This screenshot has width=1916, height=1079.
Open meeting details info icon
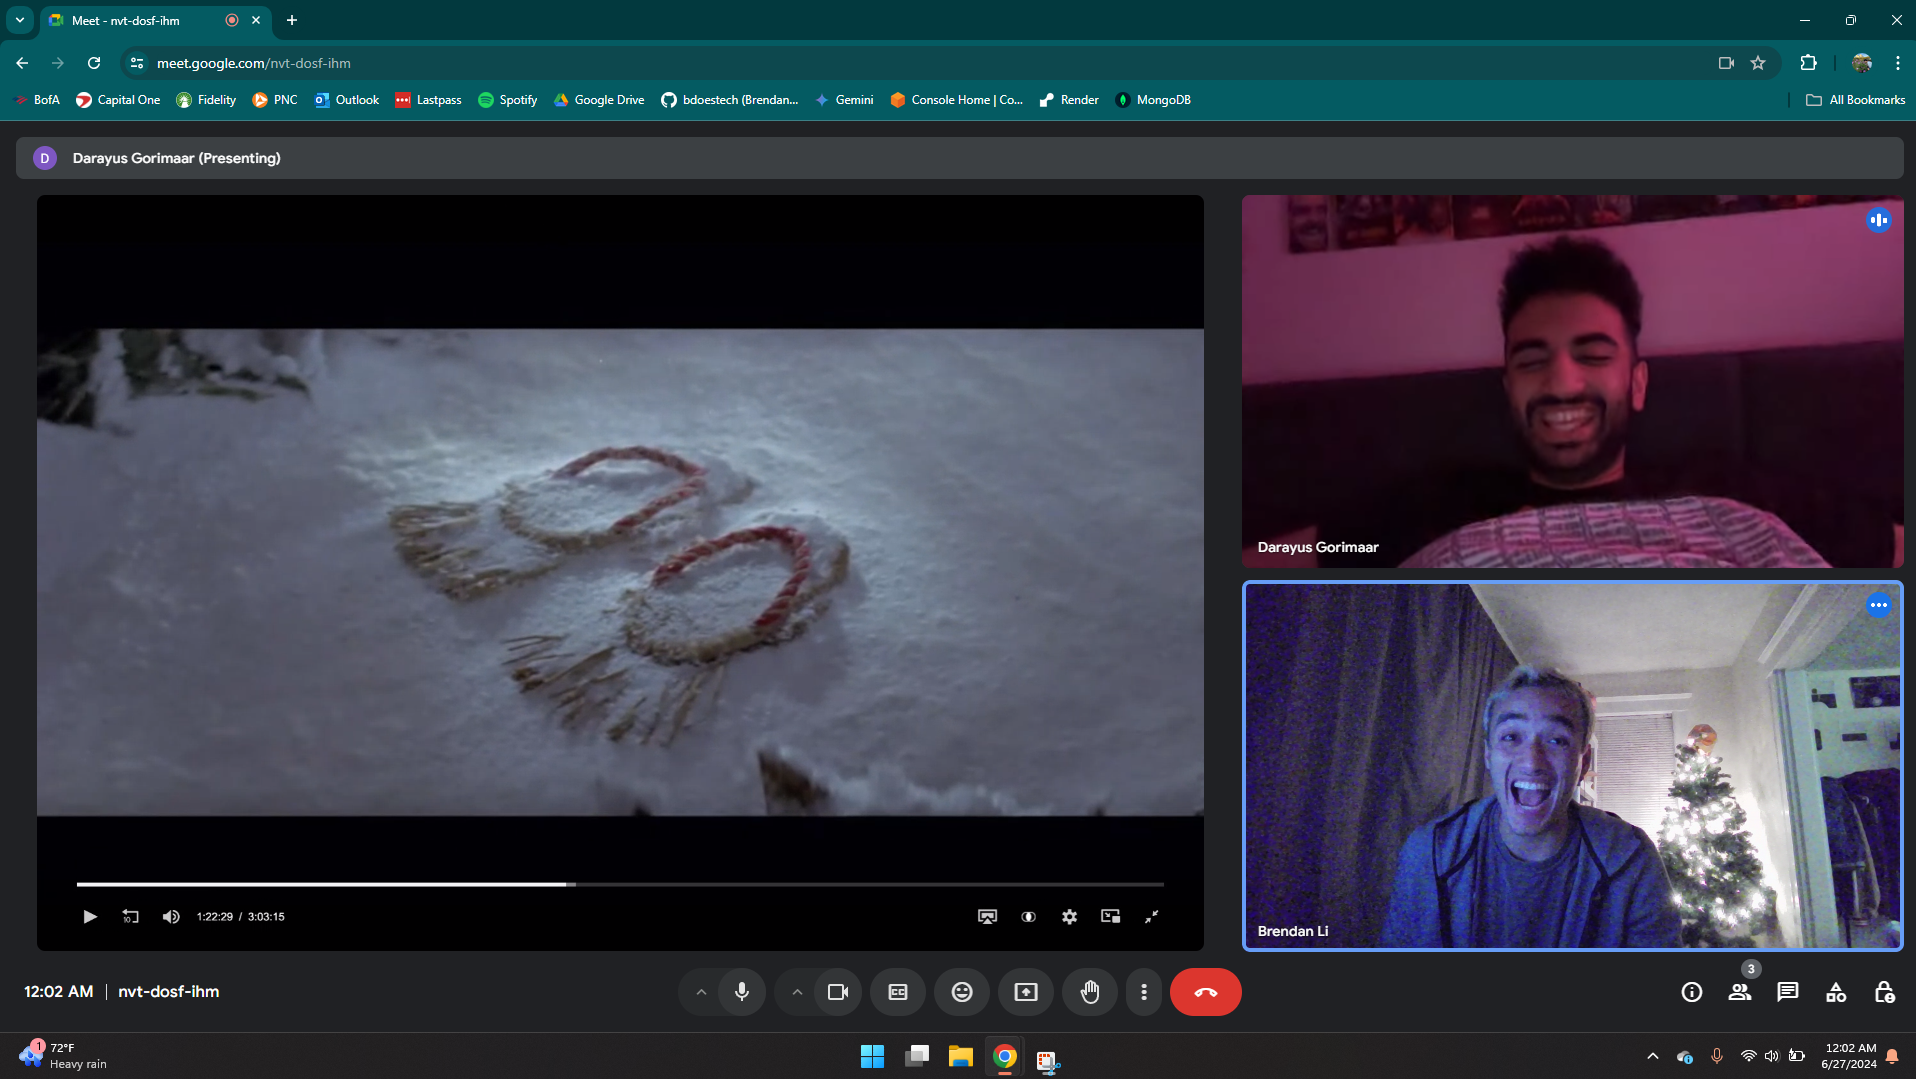pyautogui.click(x=1691, y=992)
